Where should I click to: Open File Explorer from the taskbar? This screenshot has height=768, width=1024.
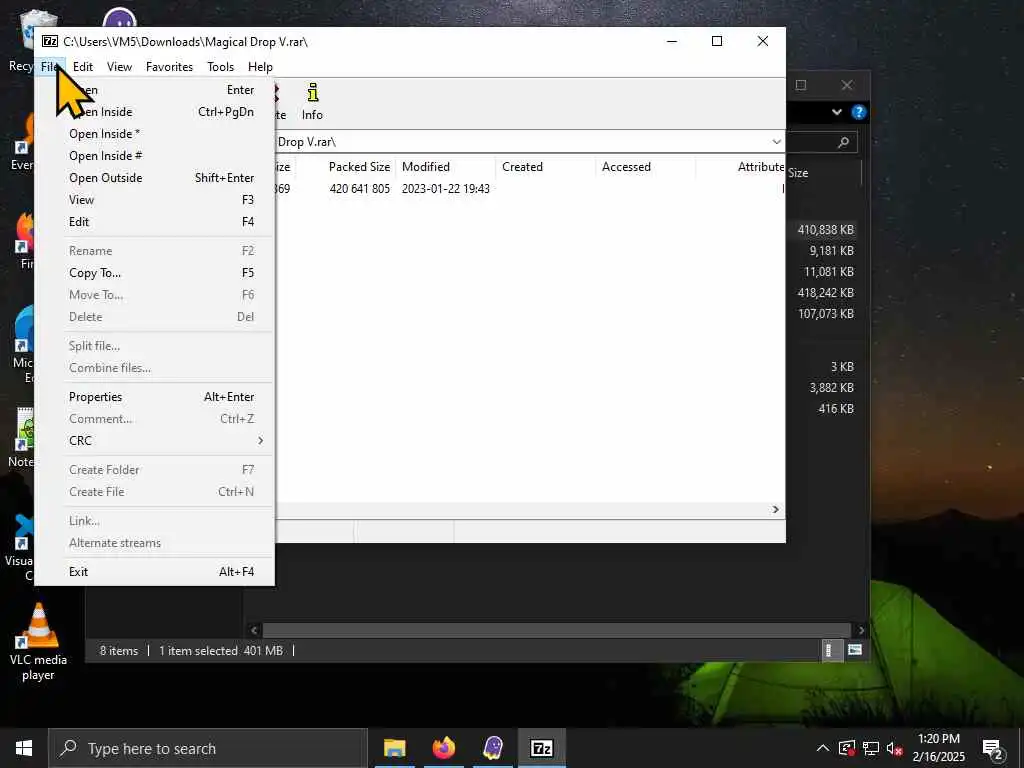tap(394, 748)
